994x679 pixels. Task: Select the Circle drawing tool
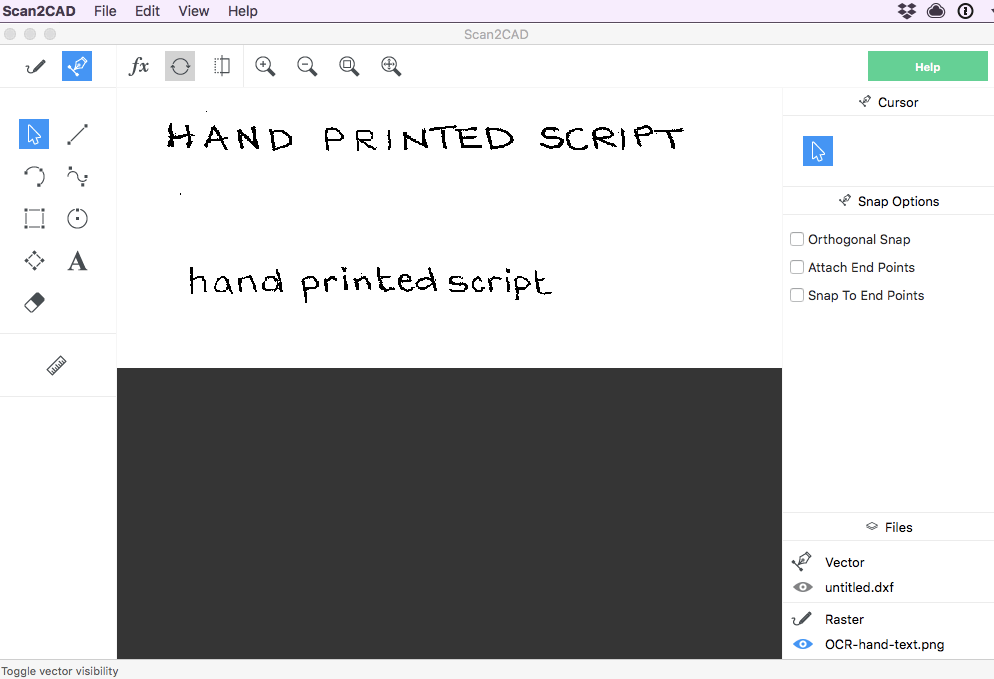click(x=77, y=218)
